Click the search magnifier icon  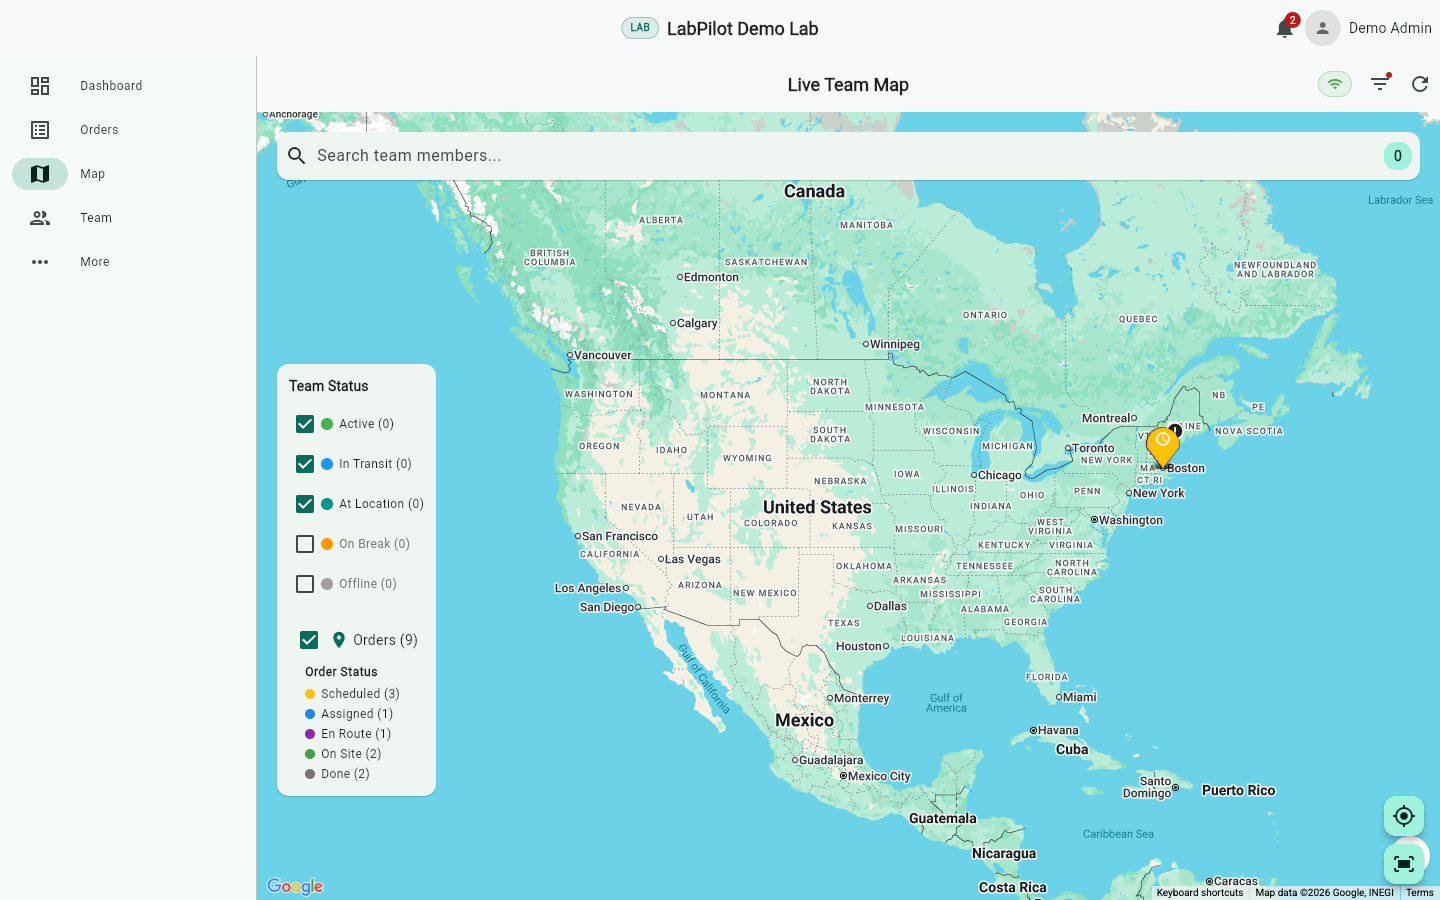(297, 155)
